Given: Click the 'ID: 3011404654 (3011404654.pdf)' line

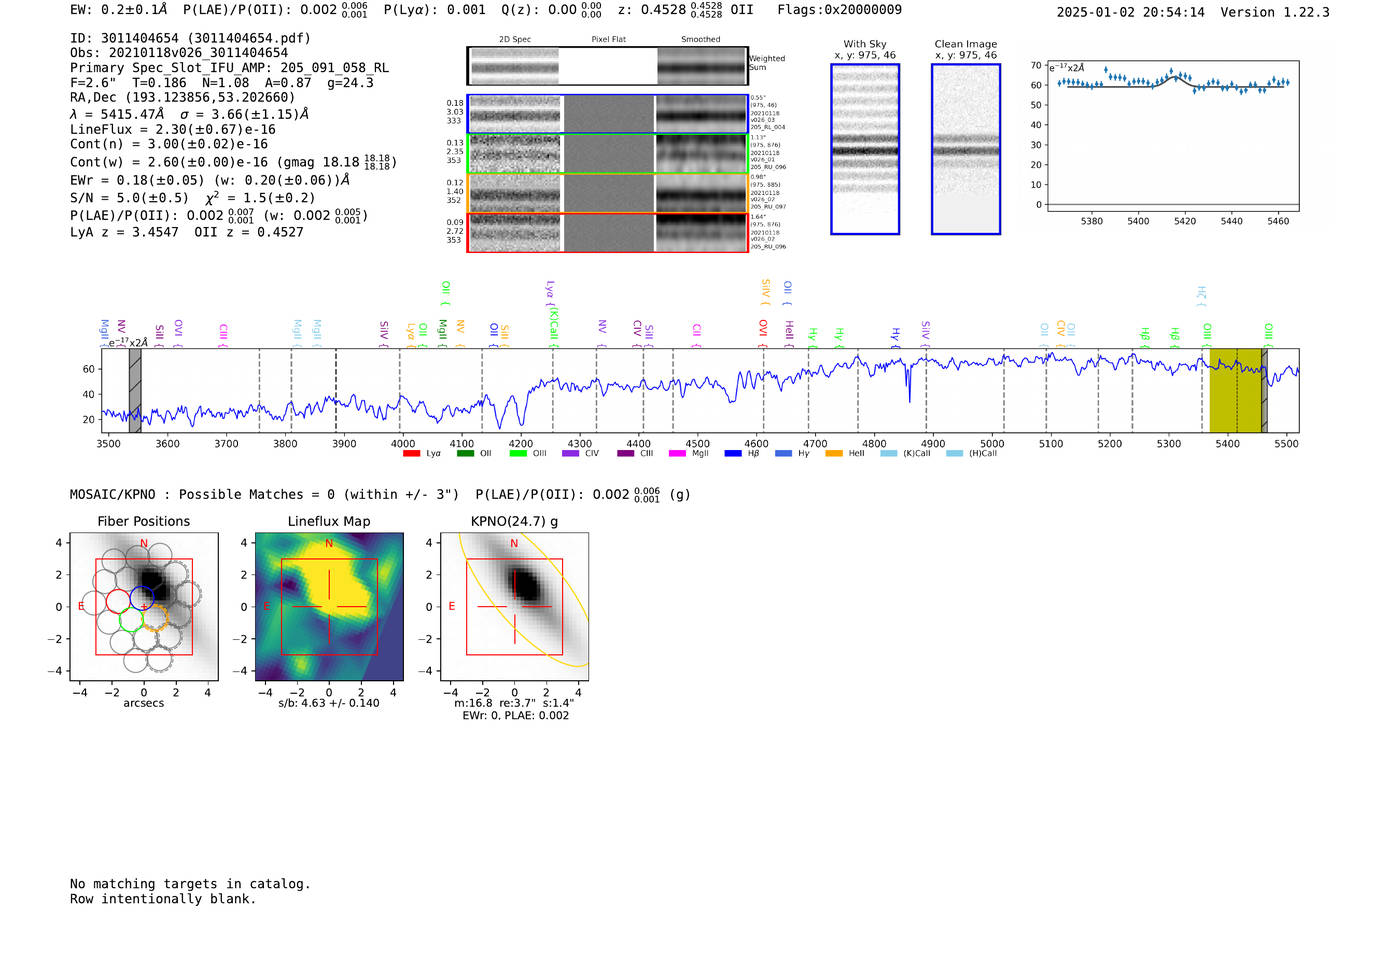Looking at the screenshot, I should pyautogui.click(x=190, y=38).
